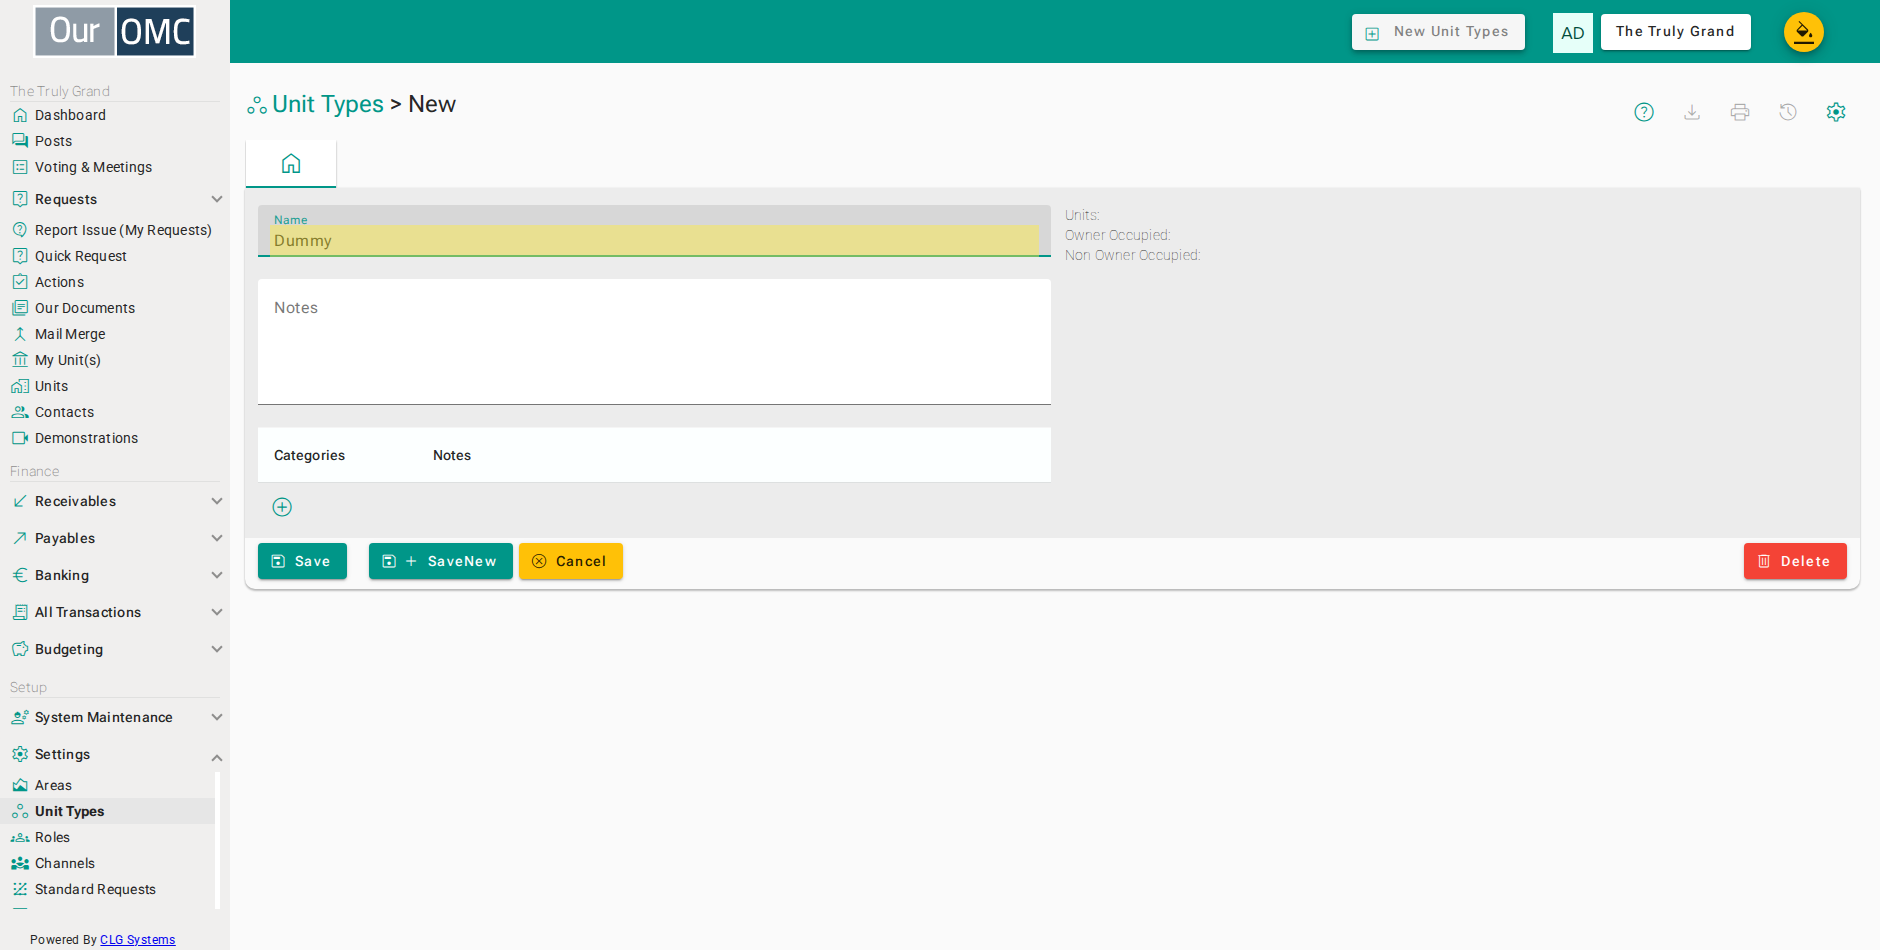The image size is (1880, 950).
Task: Click the print icon
Action: pos(1740,112)
